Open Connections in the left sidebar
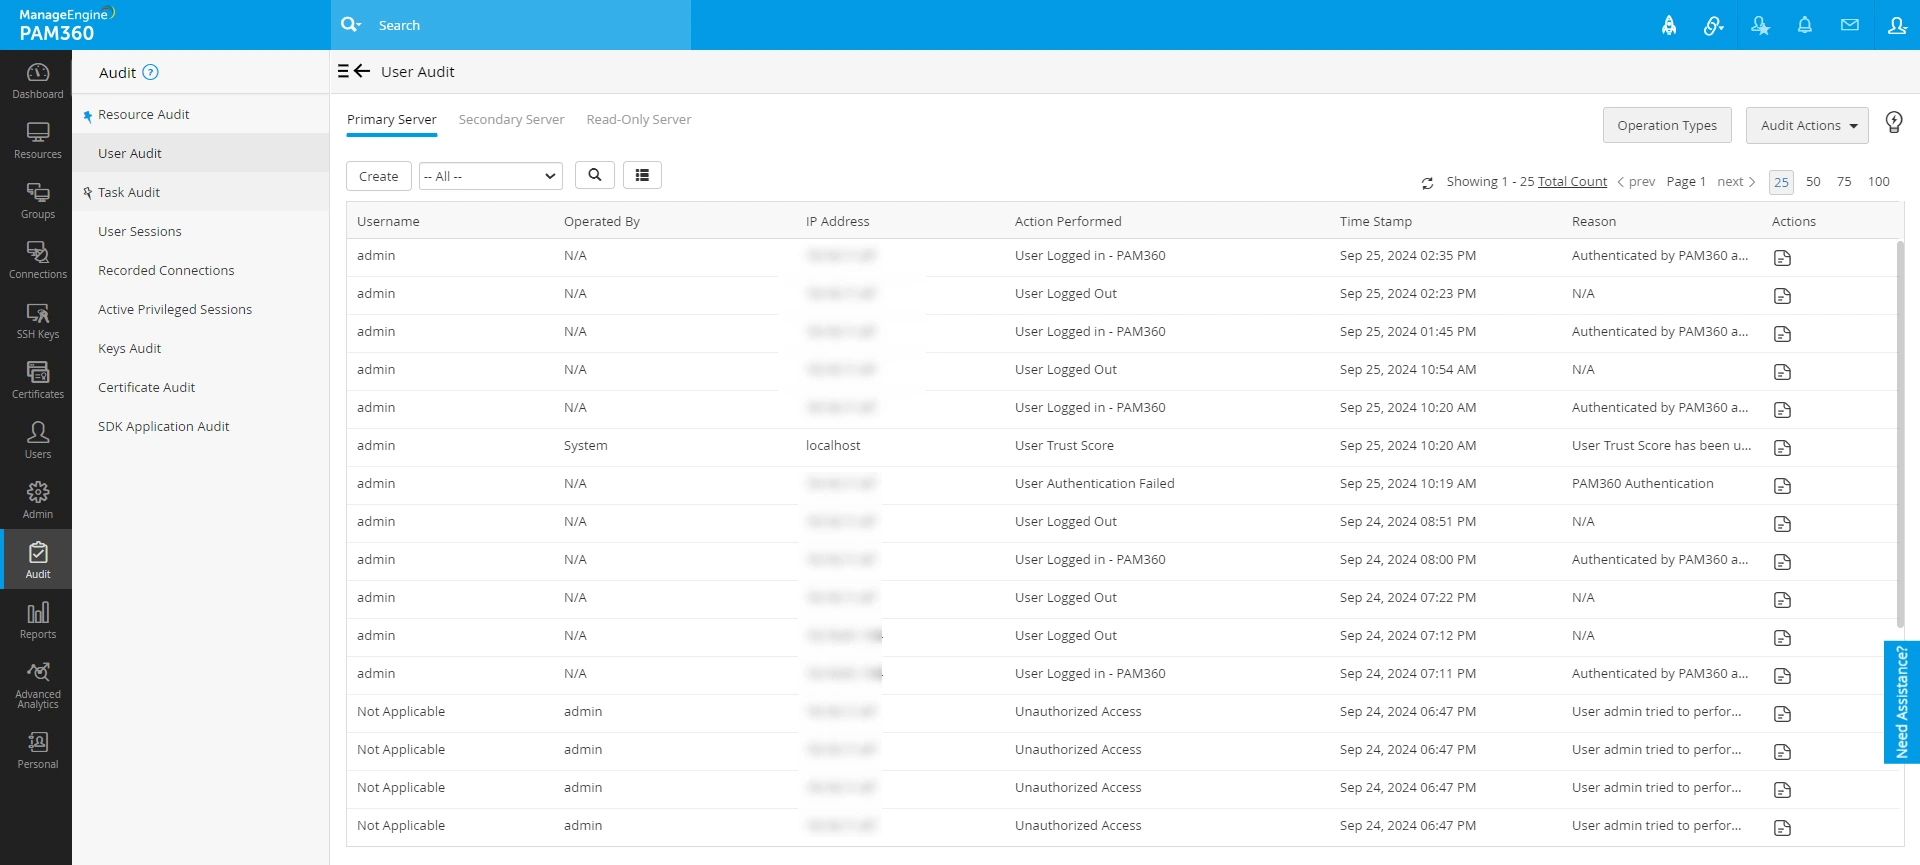 (x=37, y=260)
